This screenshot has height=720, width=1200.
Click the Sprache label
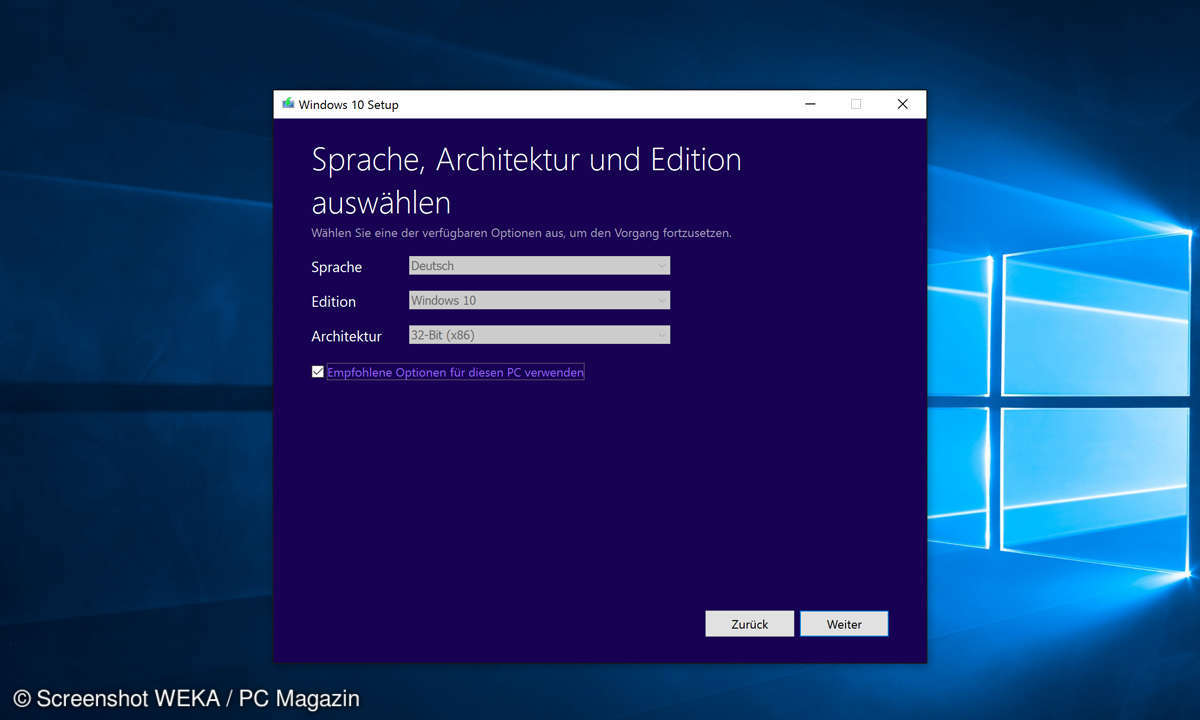337,267
